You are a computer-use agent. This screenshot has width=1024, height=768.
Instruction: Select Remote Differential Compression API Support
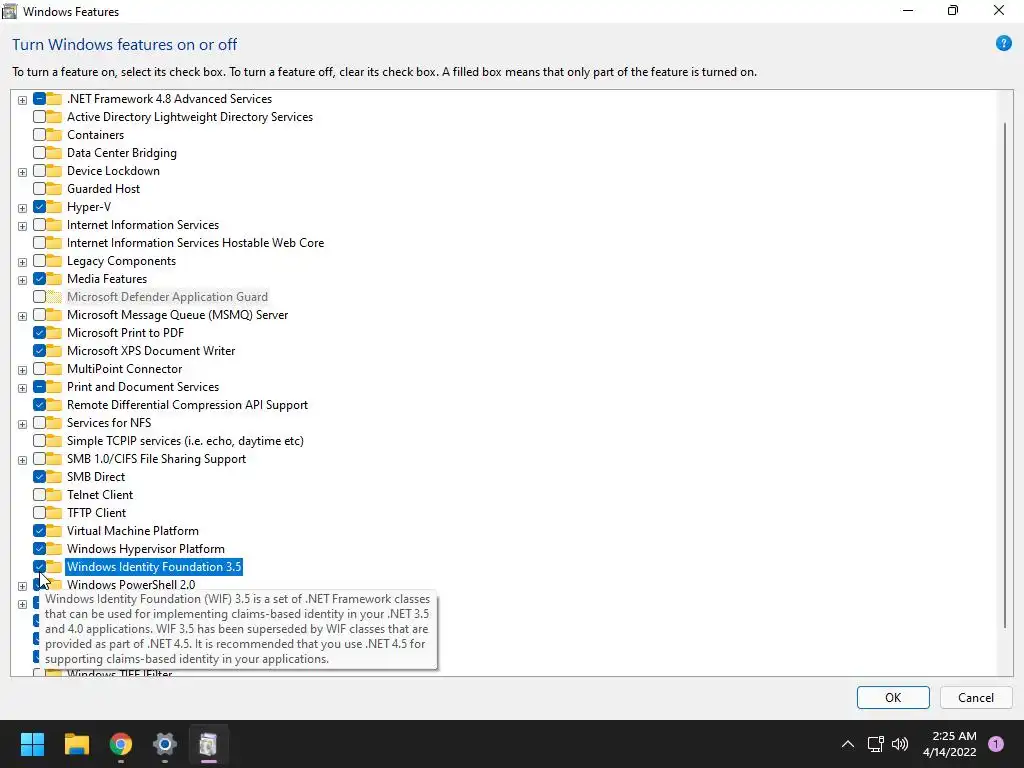tap(187, 405)
